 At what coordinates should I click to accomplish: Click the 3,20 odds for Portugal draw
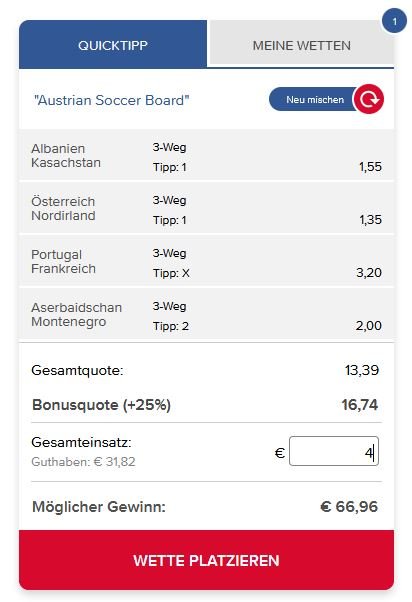click(x=369, y=273)
